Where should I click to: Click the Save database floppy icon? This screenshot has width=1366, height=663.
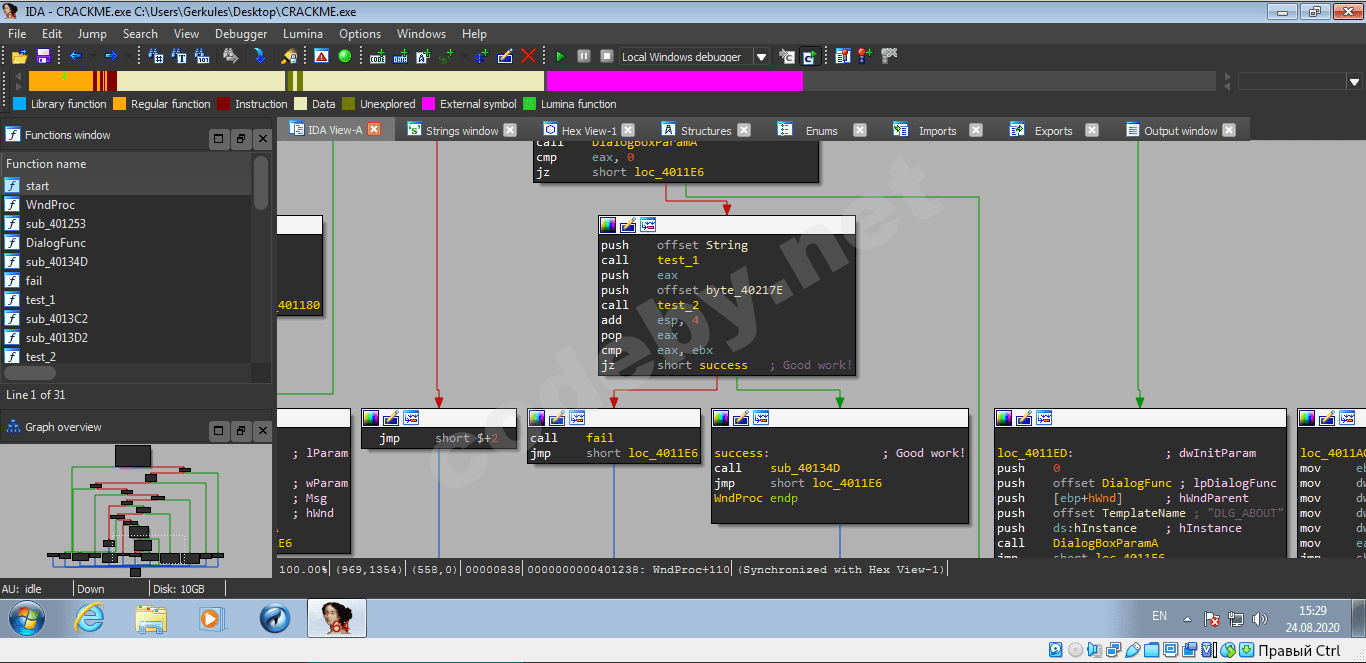point(43,56)
